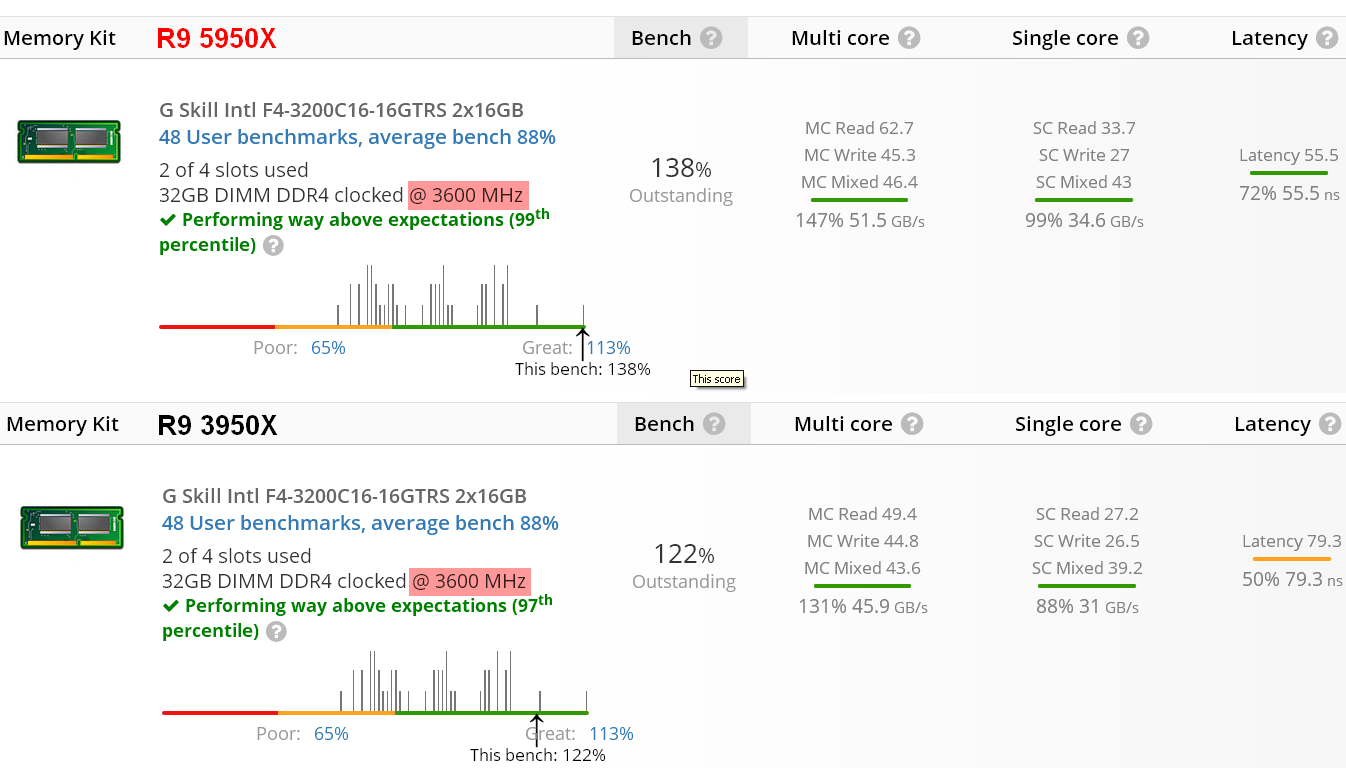Click the help icon next to top Bench header
The height and width of the screenshot is (768, 1346).
click(711, 38)
